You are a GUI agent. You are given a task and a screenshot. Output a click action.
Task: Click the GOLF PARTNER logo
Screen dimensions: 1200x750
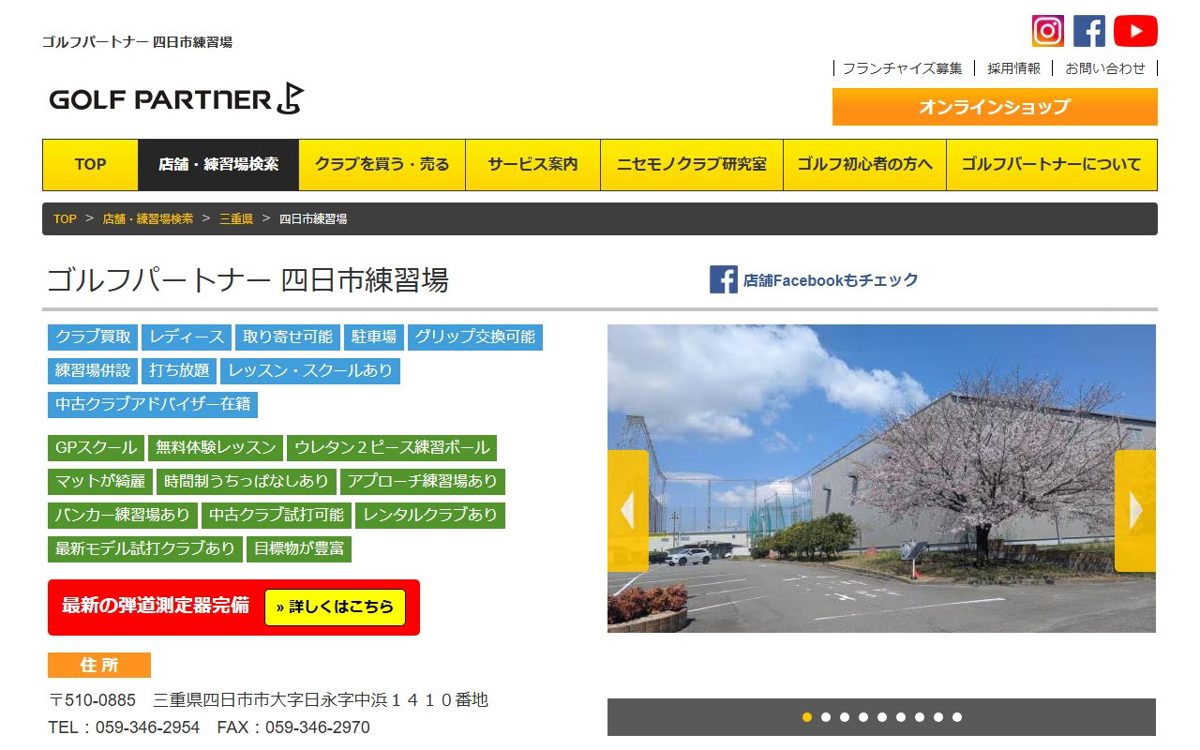tap(176, 98)
